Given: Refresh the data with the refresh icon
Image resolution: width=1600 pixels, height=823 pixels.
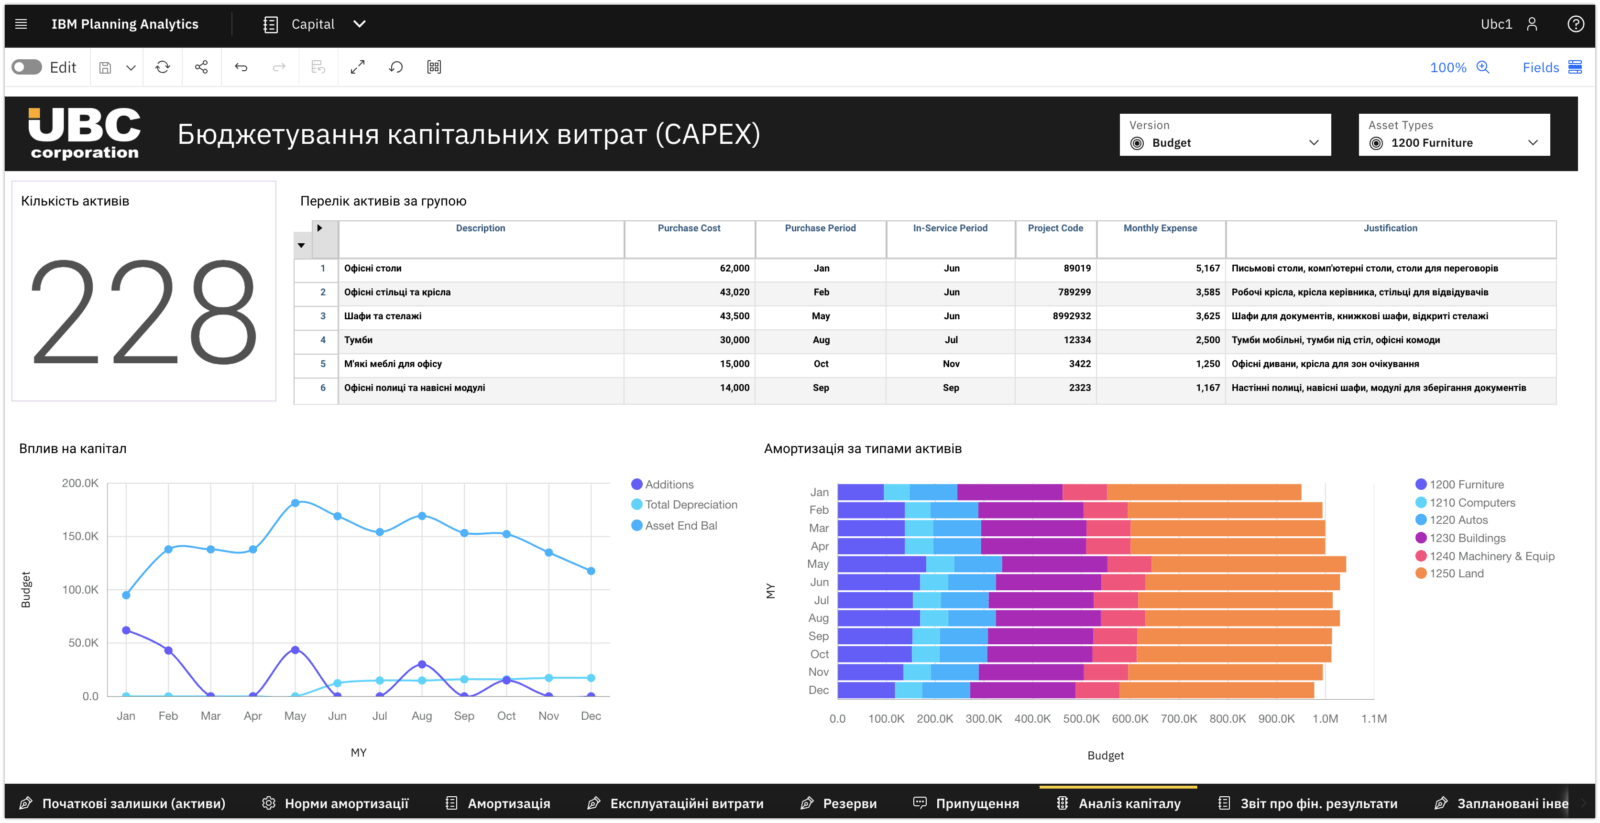Looking at the screenshot, I should [163, 67].
